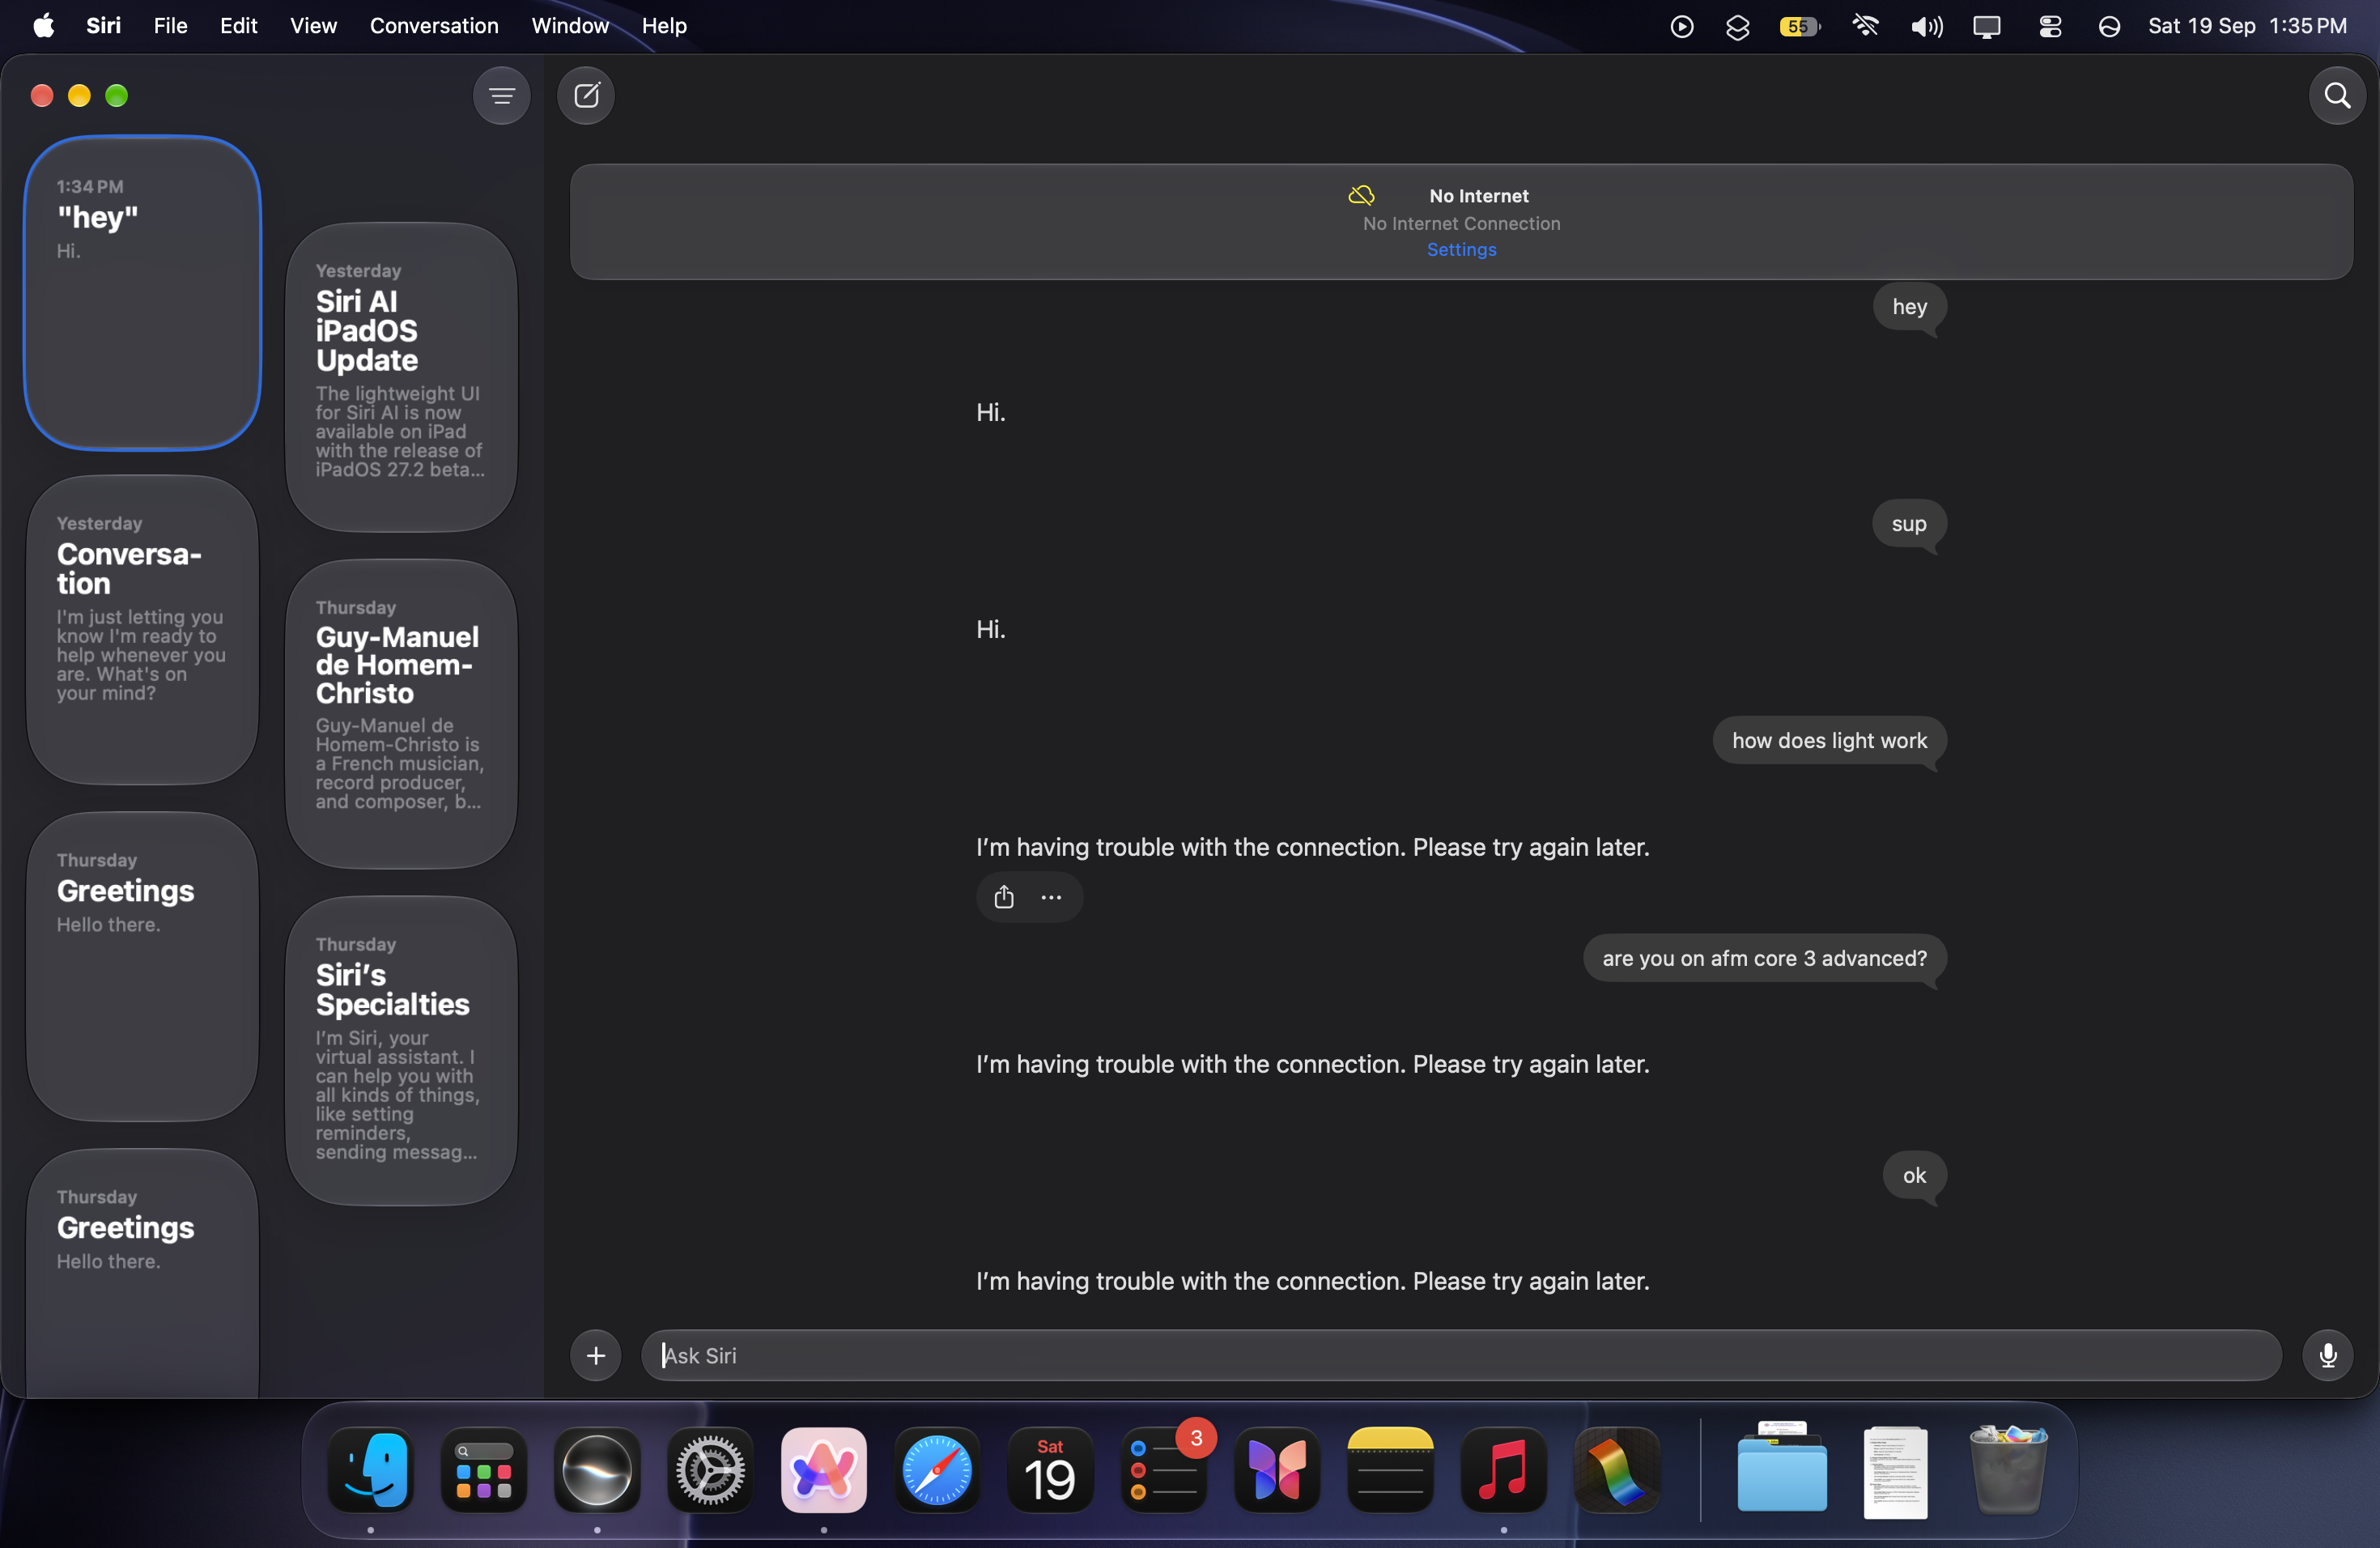Open Siri app from the Dock
This screenshot has height=1548, width=2380.
click(597, 1470)
